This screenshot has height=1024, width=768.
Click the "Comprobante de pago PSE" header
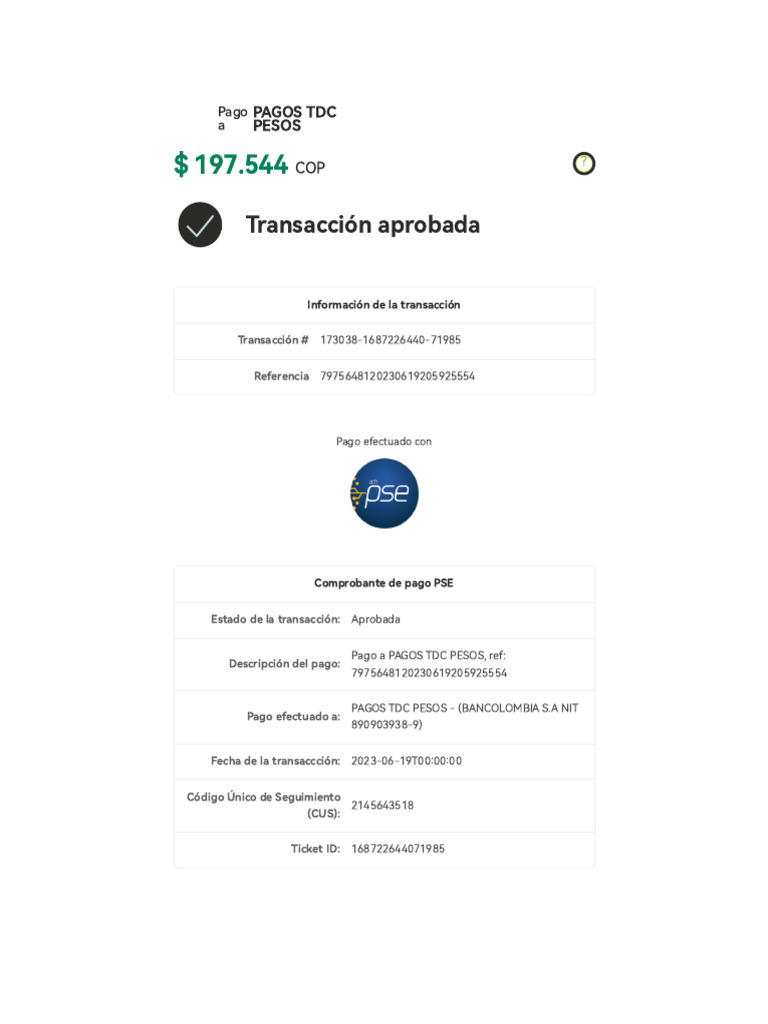coord(384,583)
